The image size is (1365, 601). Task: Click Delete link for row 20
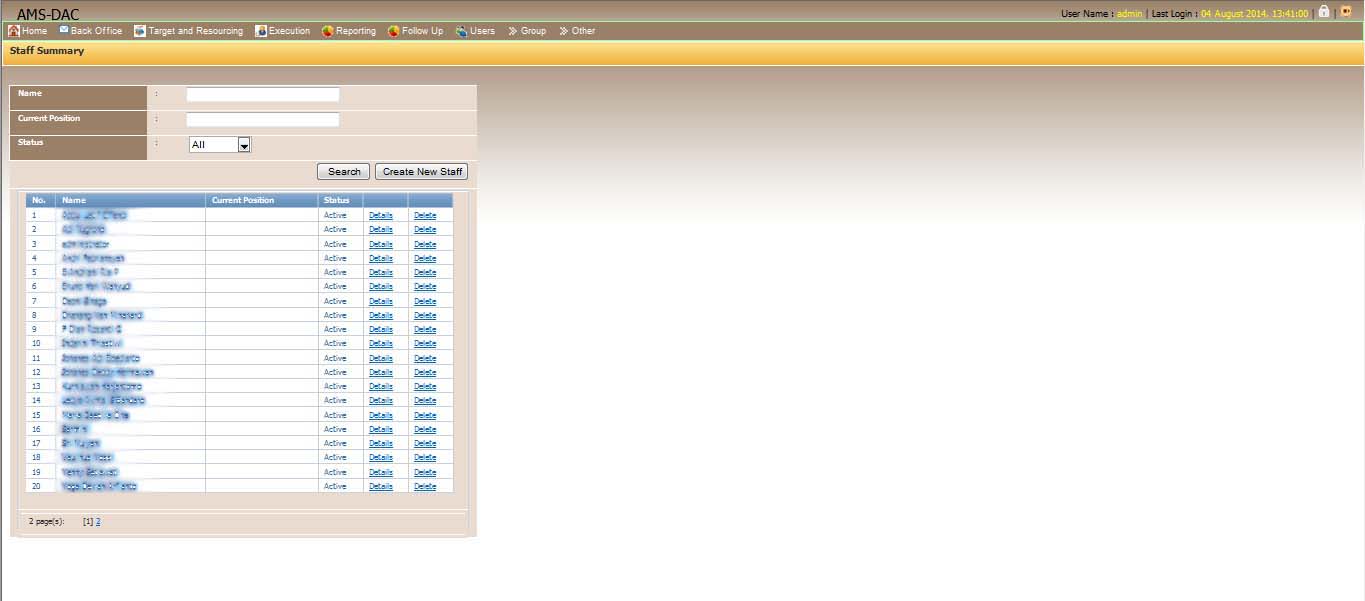tap(425, 486)
